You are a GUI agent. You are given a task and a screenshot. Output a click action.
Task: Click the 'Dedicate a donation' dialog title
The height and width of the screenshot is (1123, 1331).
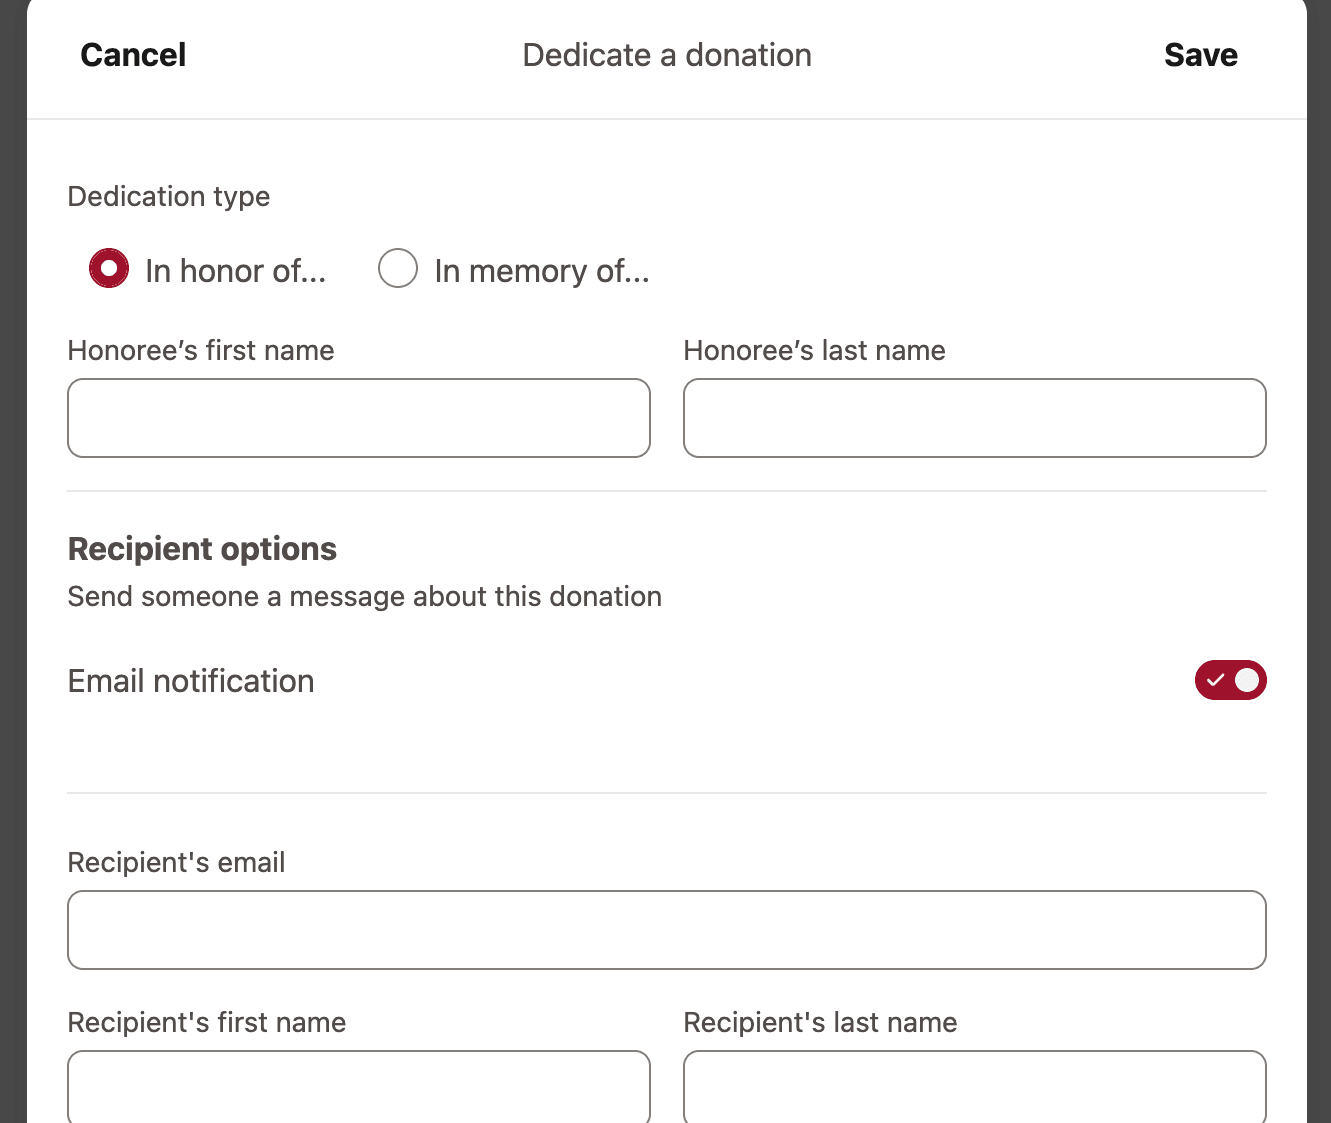coord(667,55)
